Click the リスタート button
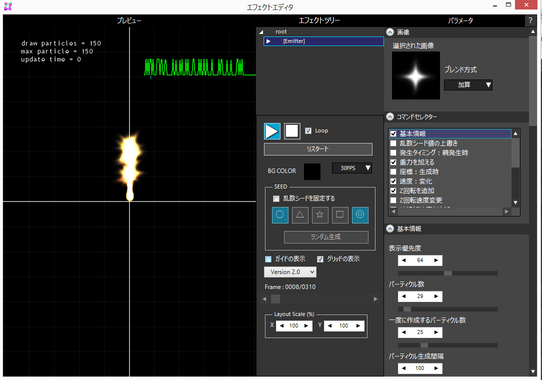This screenshot has width=542, height=380. click(x=318, y=149)
